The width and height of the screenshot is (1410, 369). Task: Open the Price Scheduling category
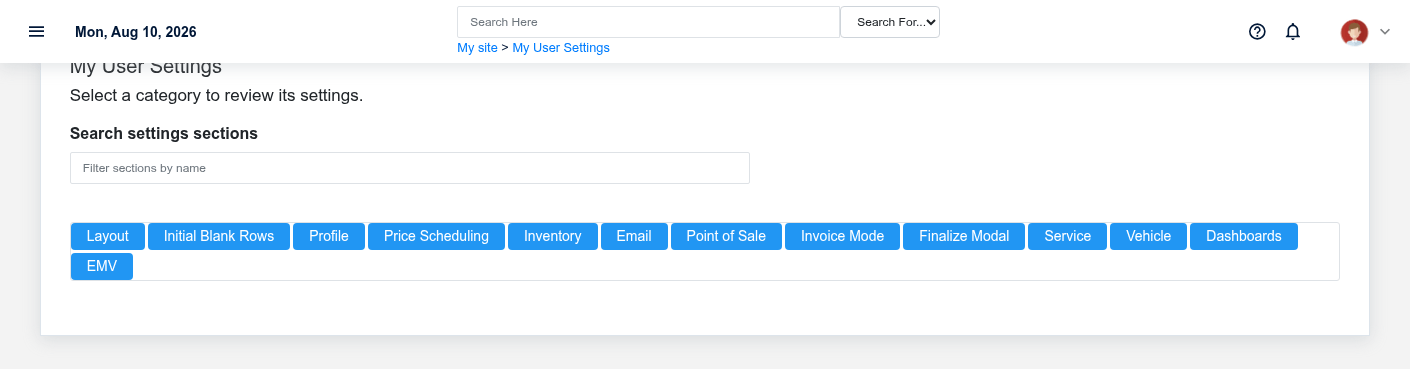pyautogui.click(x=436, y=236)
